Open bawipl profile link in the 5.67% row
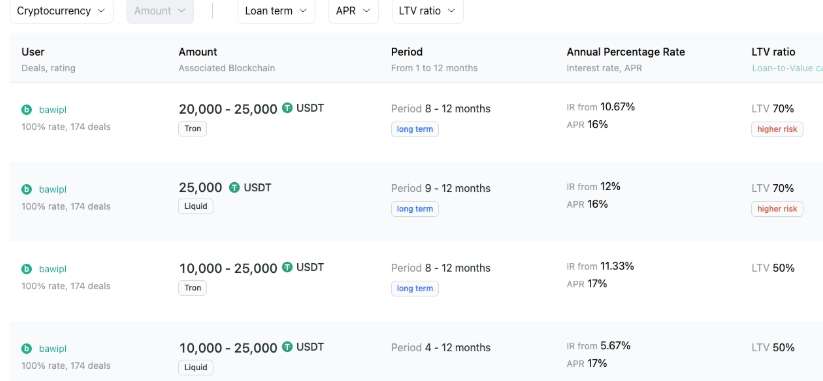823x381 pixels. (52, 348)
